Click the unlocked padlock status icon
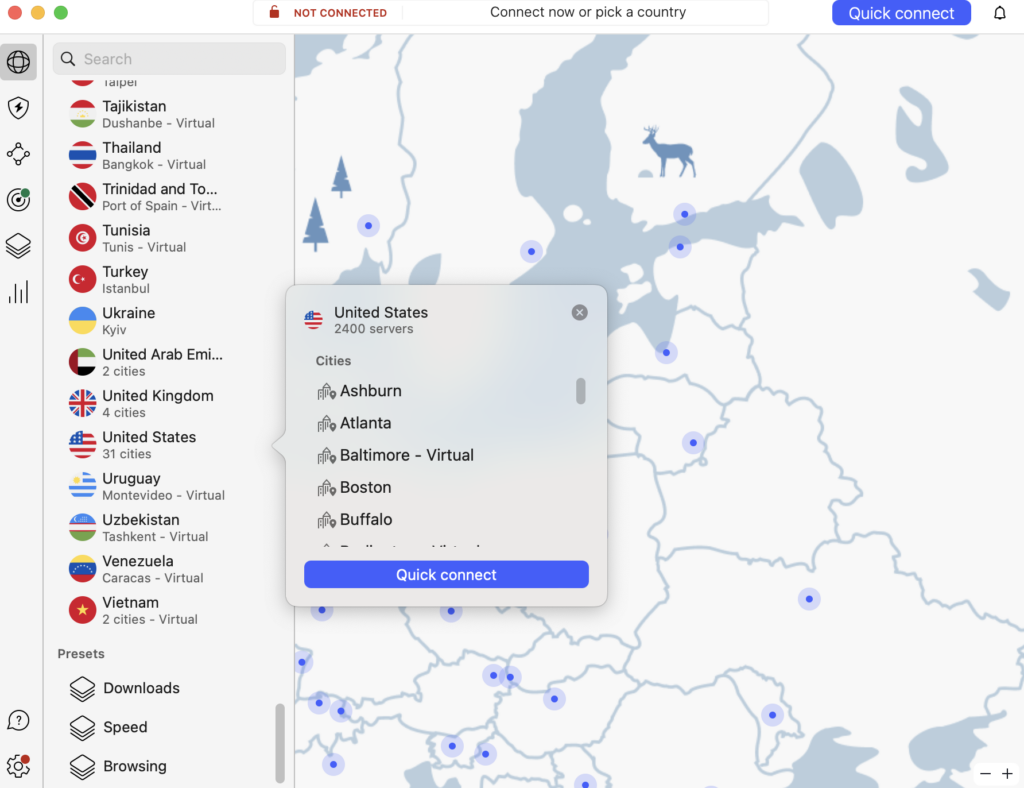Viewport: 1024px width, 788px height. tap(274, 12)
